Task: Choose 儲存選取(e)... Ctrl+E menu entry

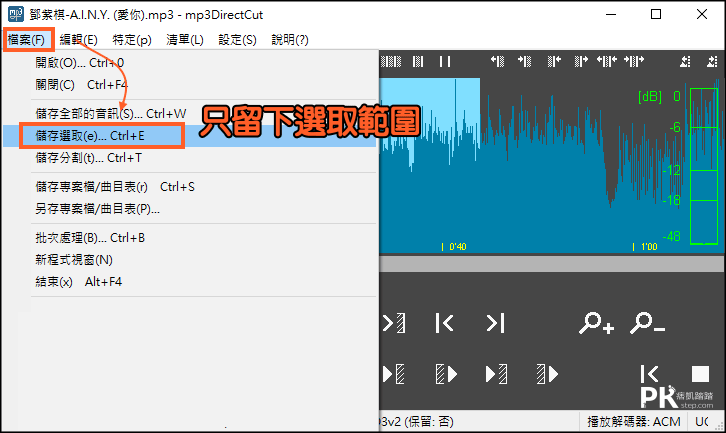Action: click(189, 136)
